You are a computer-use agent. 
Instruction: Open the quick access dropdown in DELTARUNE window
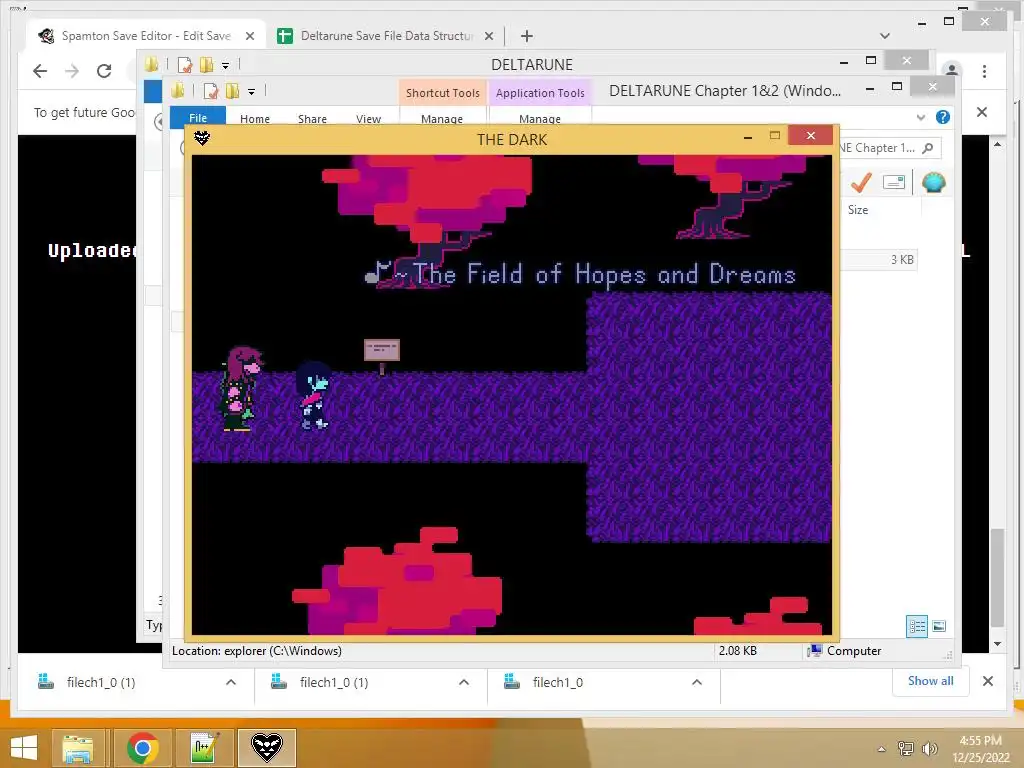click(225, 65)
